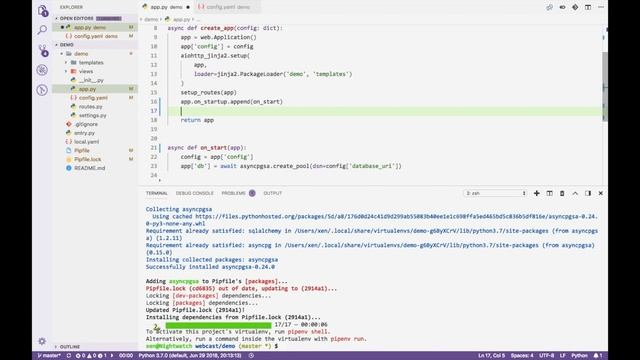Change the Python language mode
This screenshot has height=360, width=640.
coord(579,356)
